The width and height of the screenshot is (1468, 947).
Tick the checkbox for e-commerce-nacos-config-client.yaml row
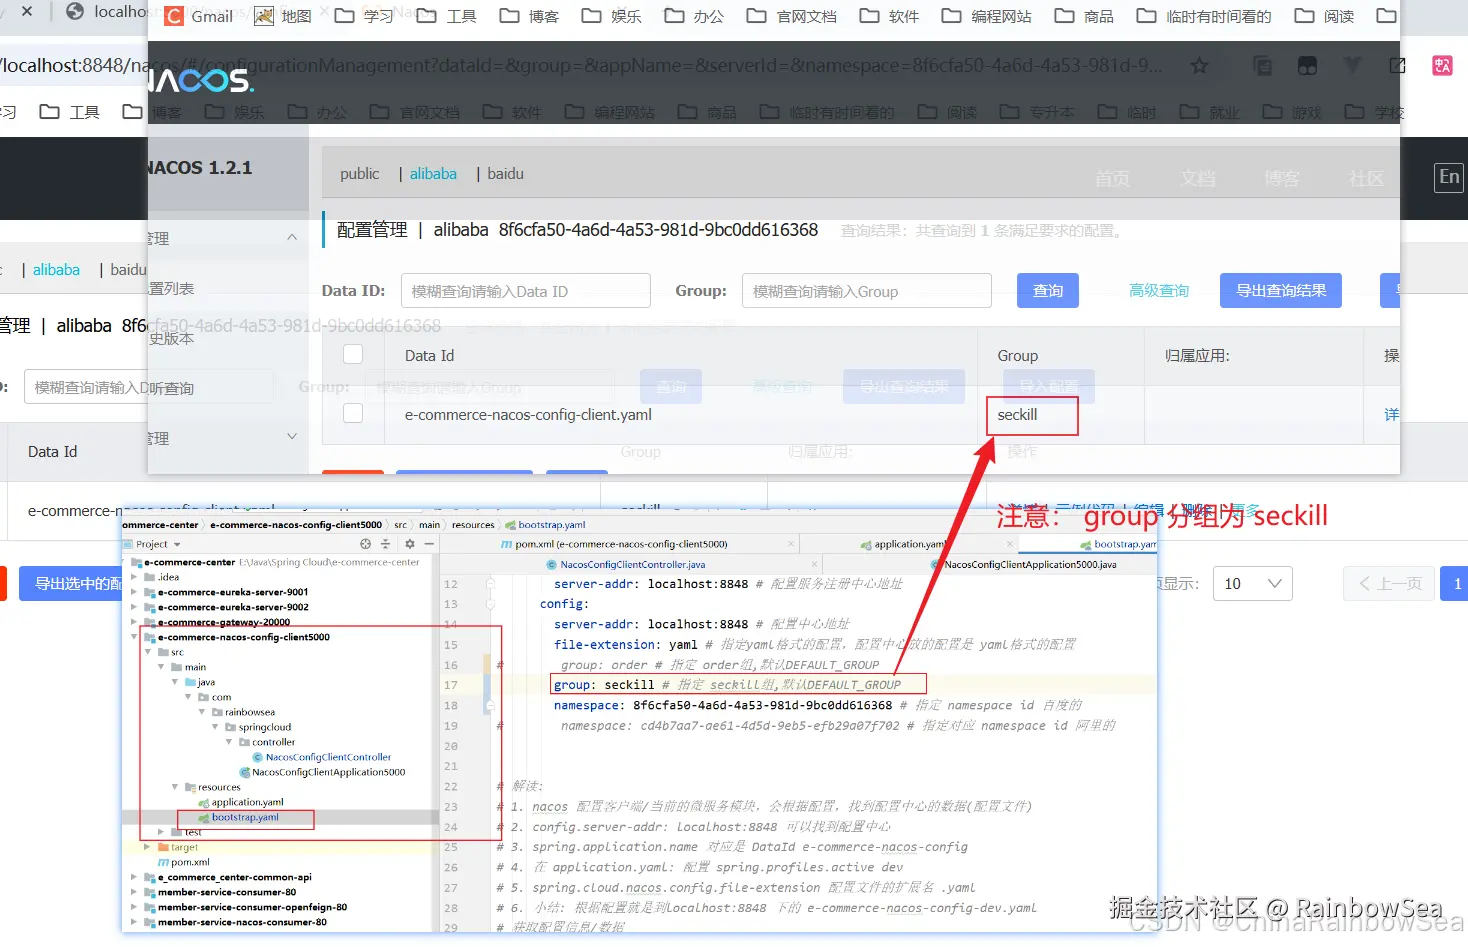353,413
